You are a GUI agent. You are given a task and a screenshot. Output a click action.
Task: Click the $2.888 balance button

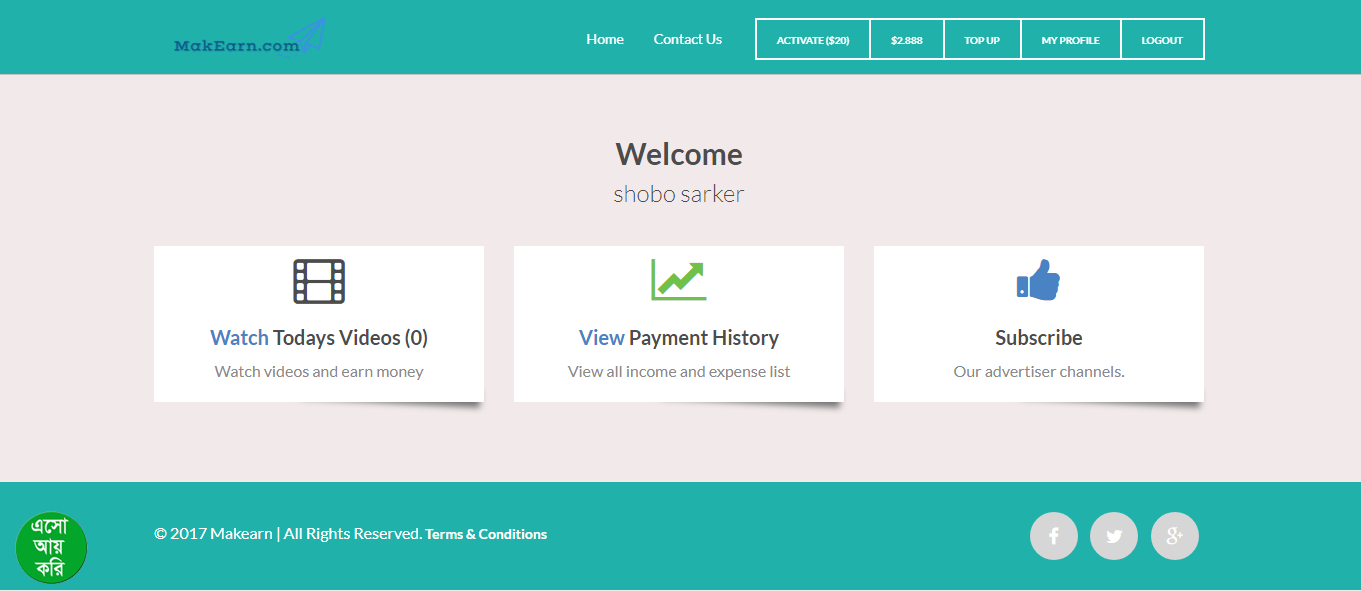(906, 40)
